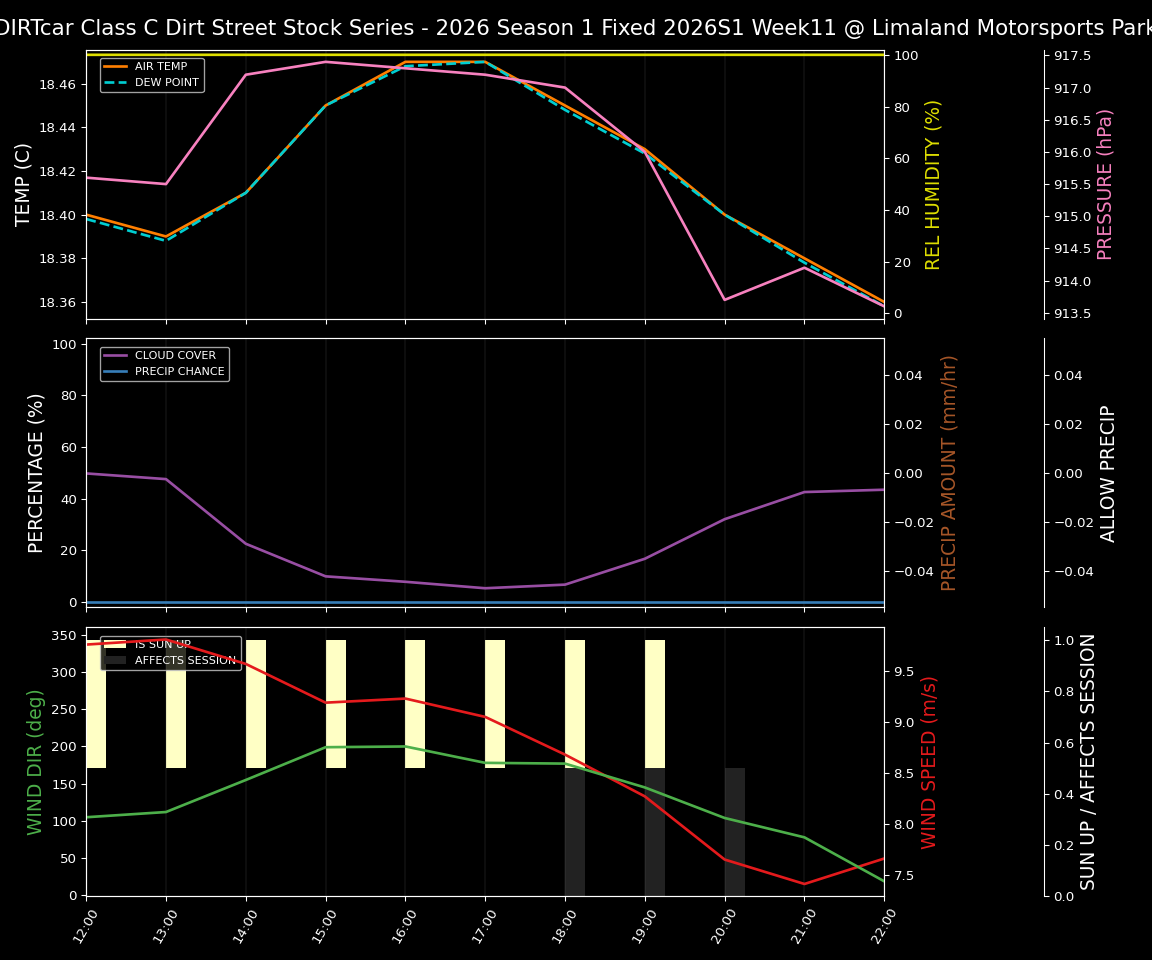Toggle the AIR TEMP legend entry visibility
1152x960 pixels.
point(160,66)
